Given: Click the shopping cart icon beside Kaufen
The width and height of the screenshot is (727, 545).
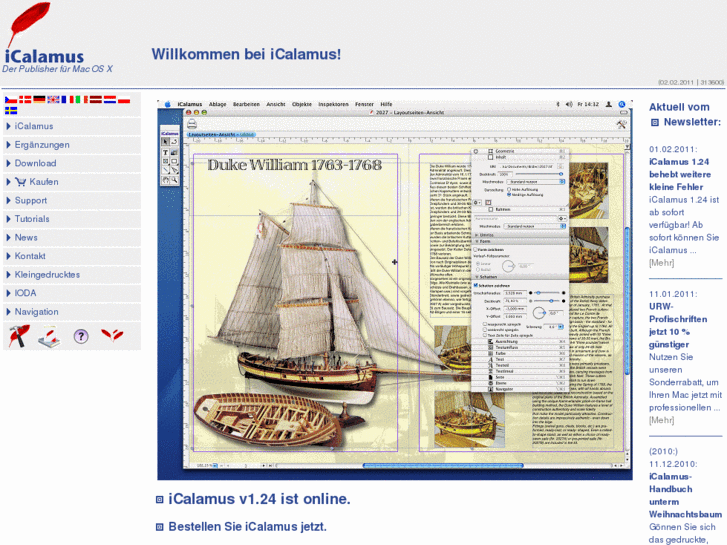Looking at the screenshot, I should pos(20,182).
